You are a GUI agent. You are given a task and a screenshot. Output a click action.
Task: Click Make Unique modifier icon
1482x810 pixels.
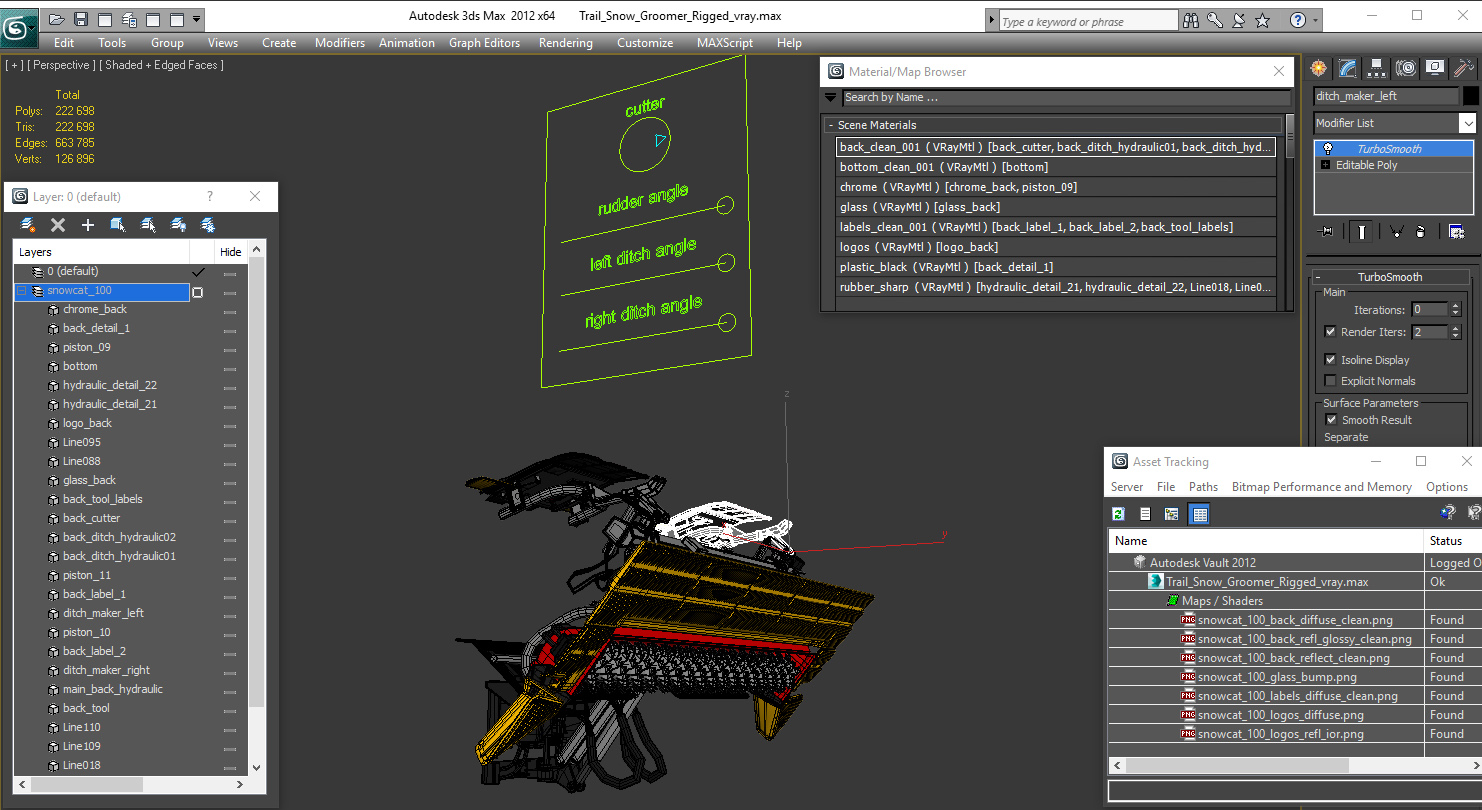click(x=1395, y=232)
